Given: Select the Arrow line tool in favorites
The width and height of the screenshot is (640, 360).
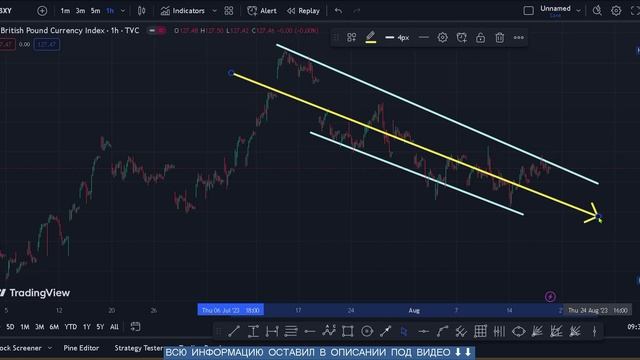Looking at the screenshot, I should point(385,331).
